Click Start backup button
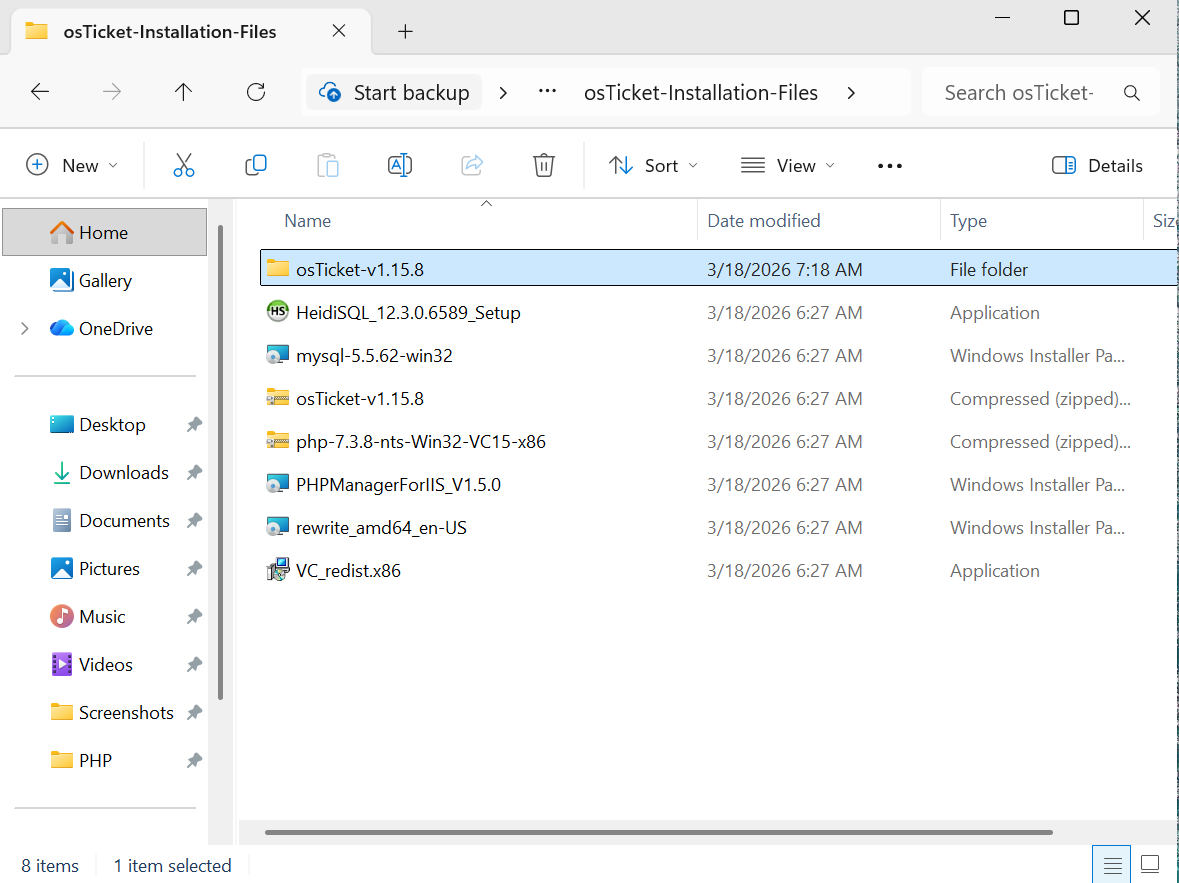Image resolution: width=1179 pixels, height=883 pixels. click(x=394, y=93)
